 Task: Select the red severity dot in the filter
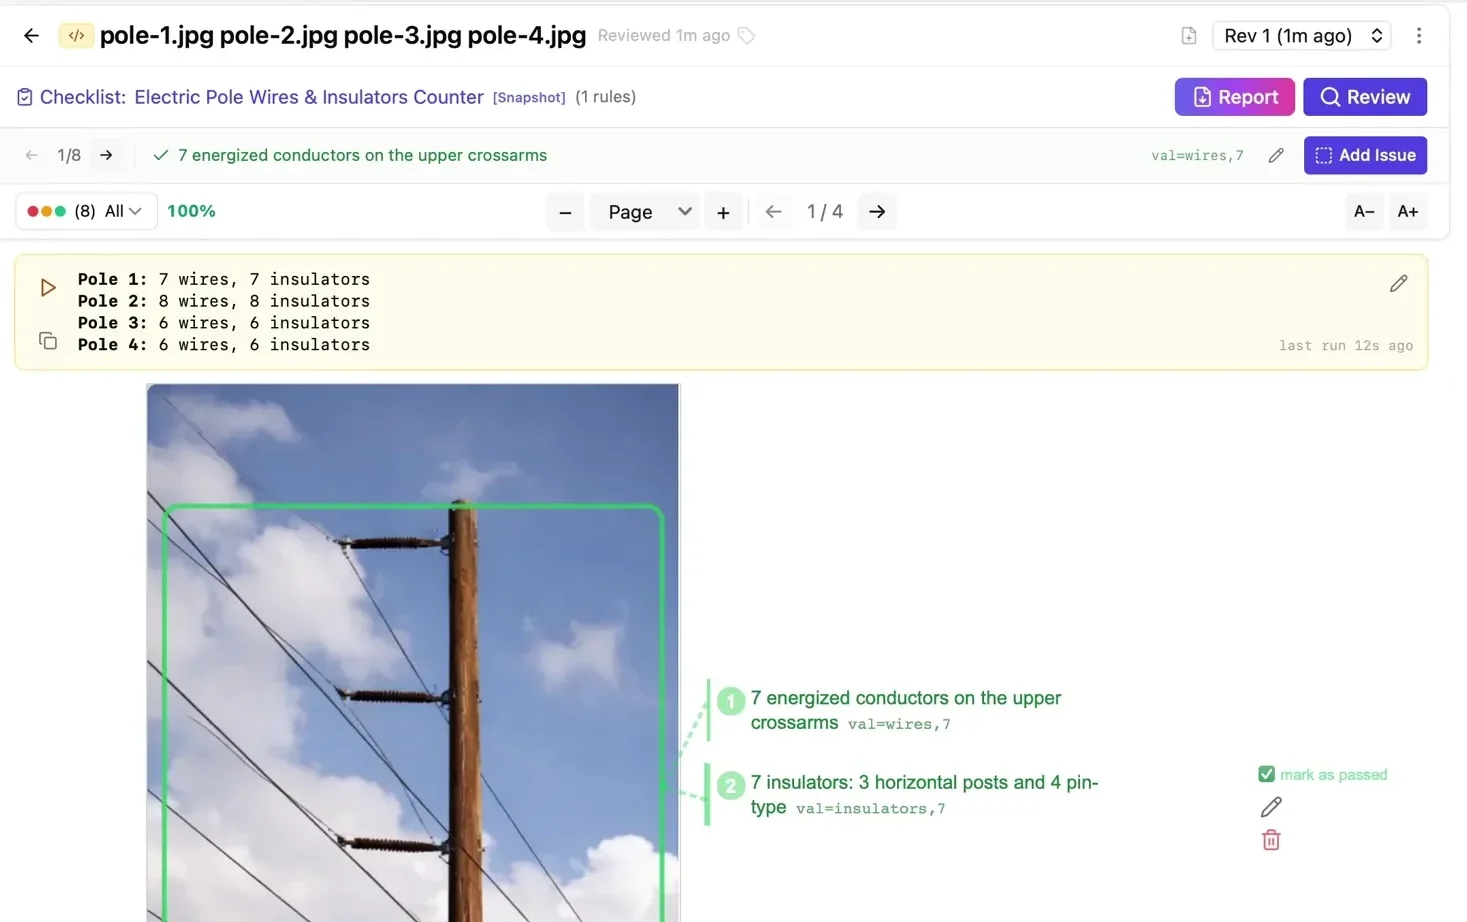(x=33, y=211)
